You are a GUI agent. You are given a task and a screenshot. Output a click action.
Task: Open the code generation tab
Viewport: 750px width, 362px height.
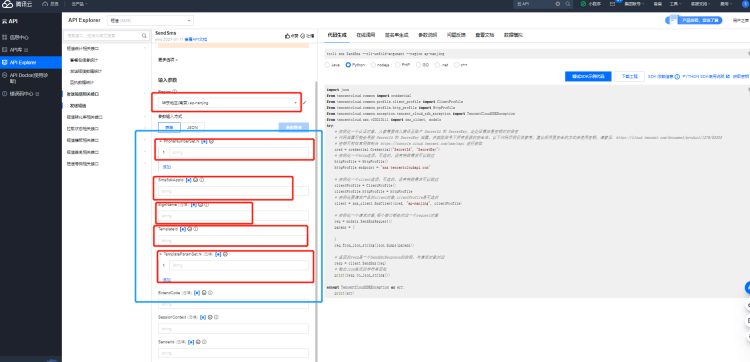tap(337, 35)
